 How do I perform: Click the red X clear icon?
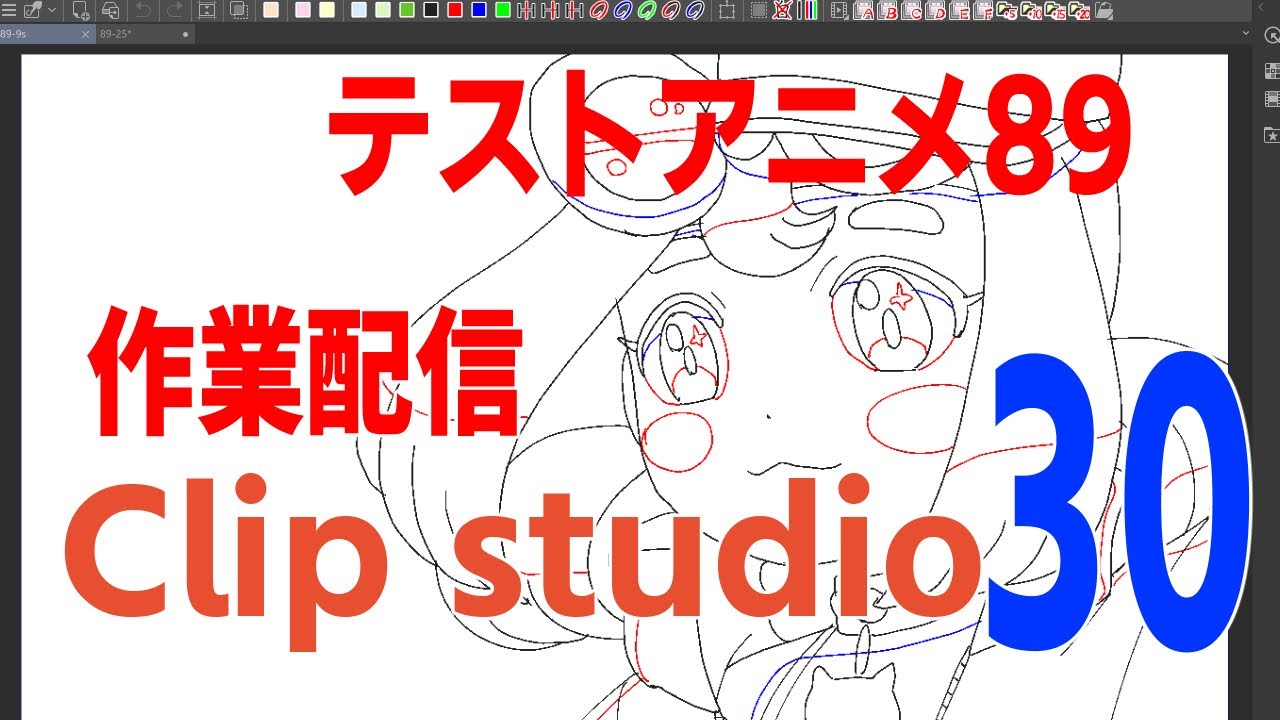(x=783, y=10)
